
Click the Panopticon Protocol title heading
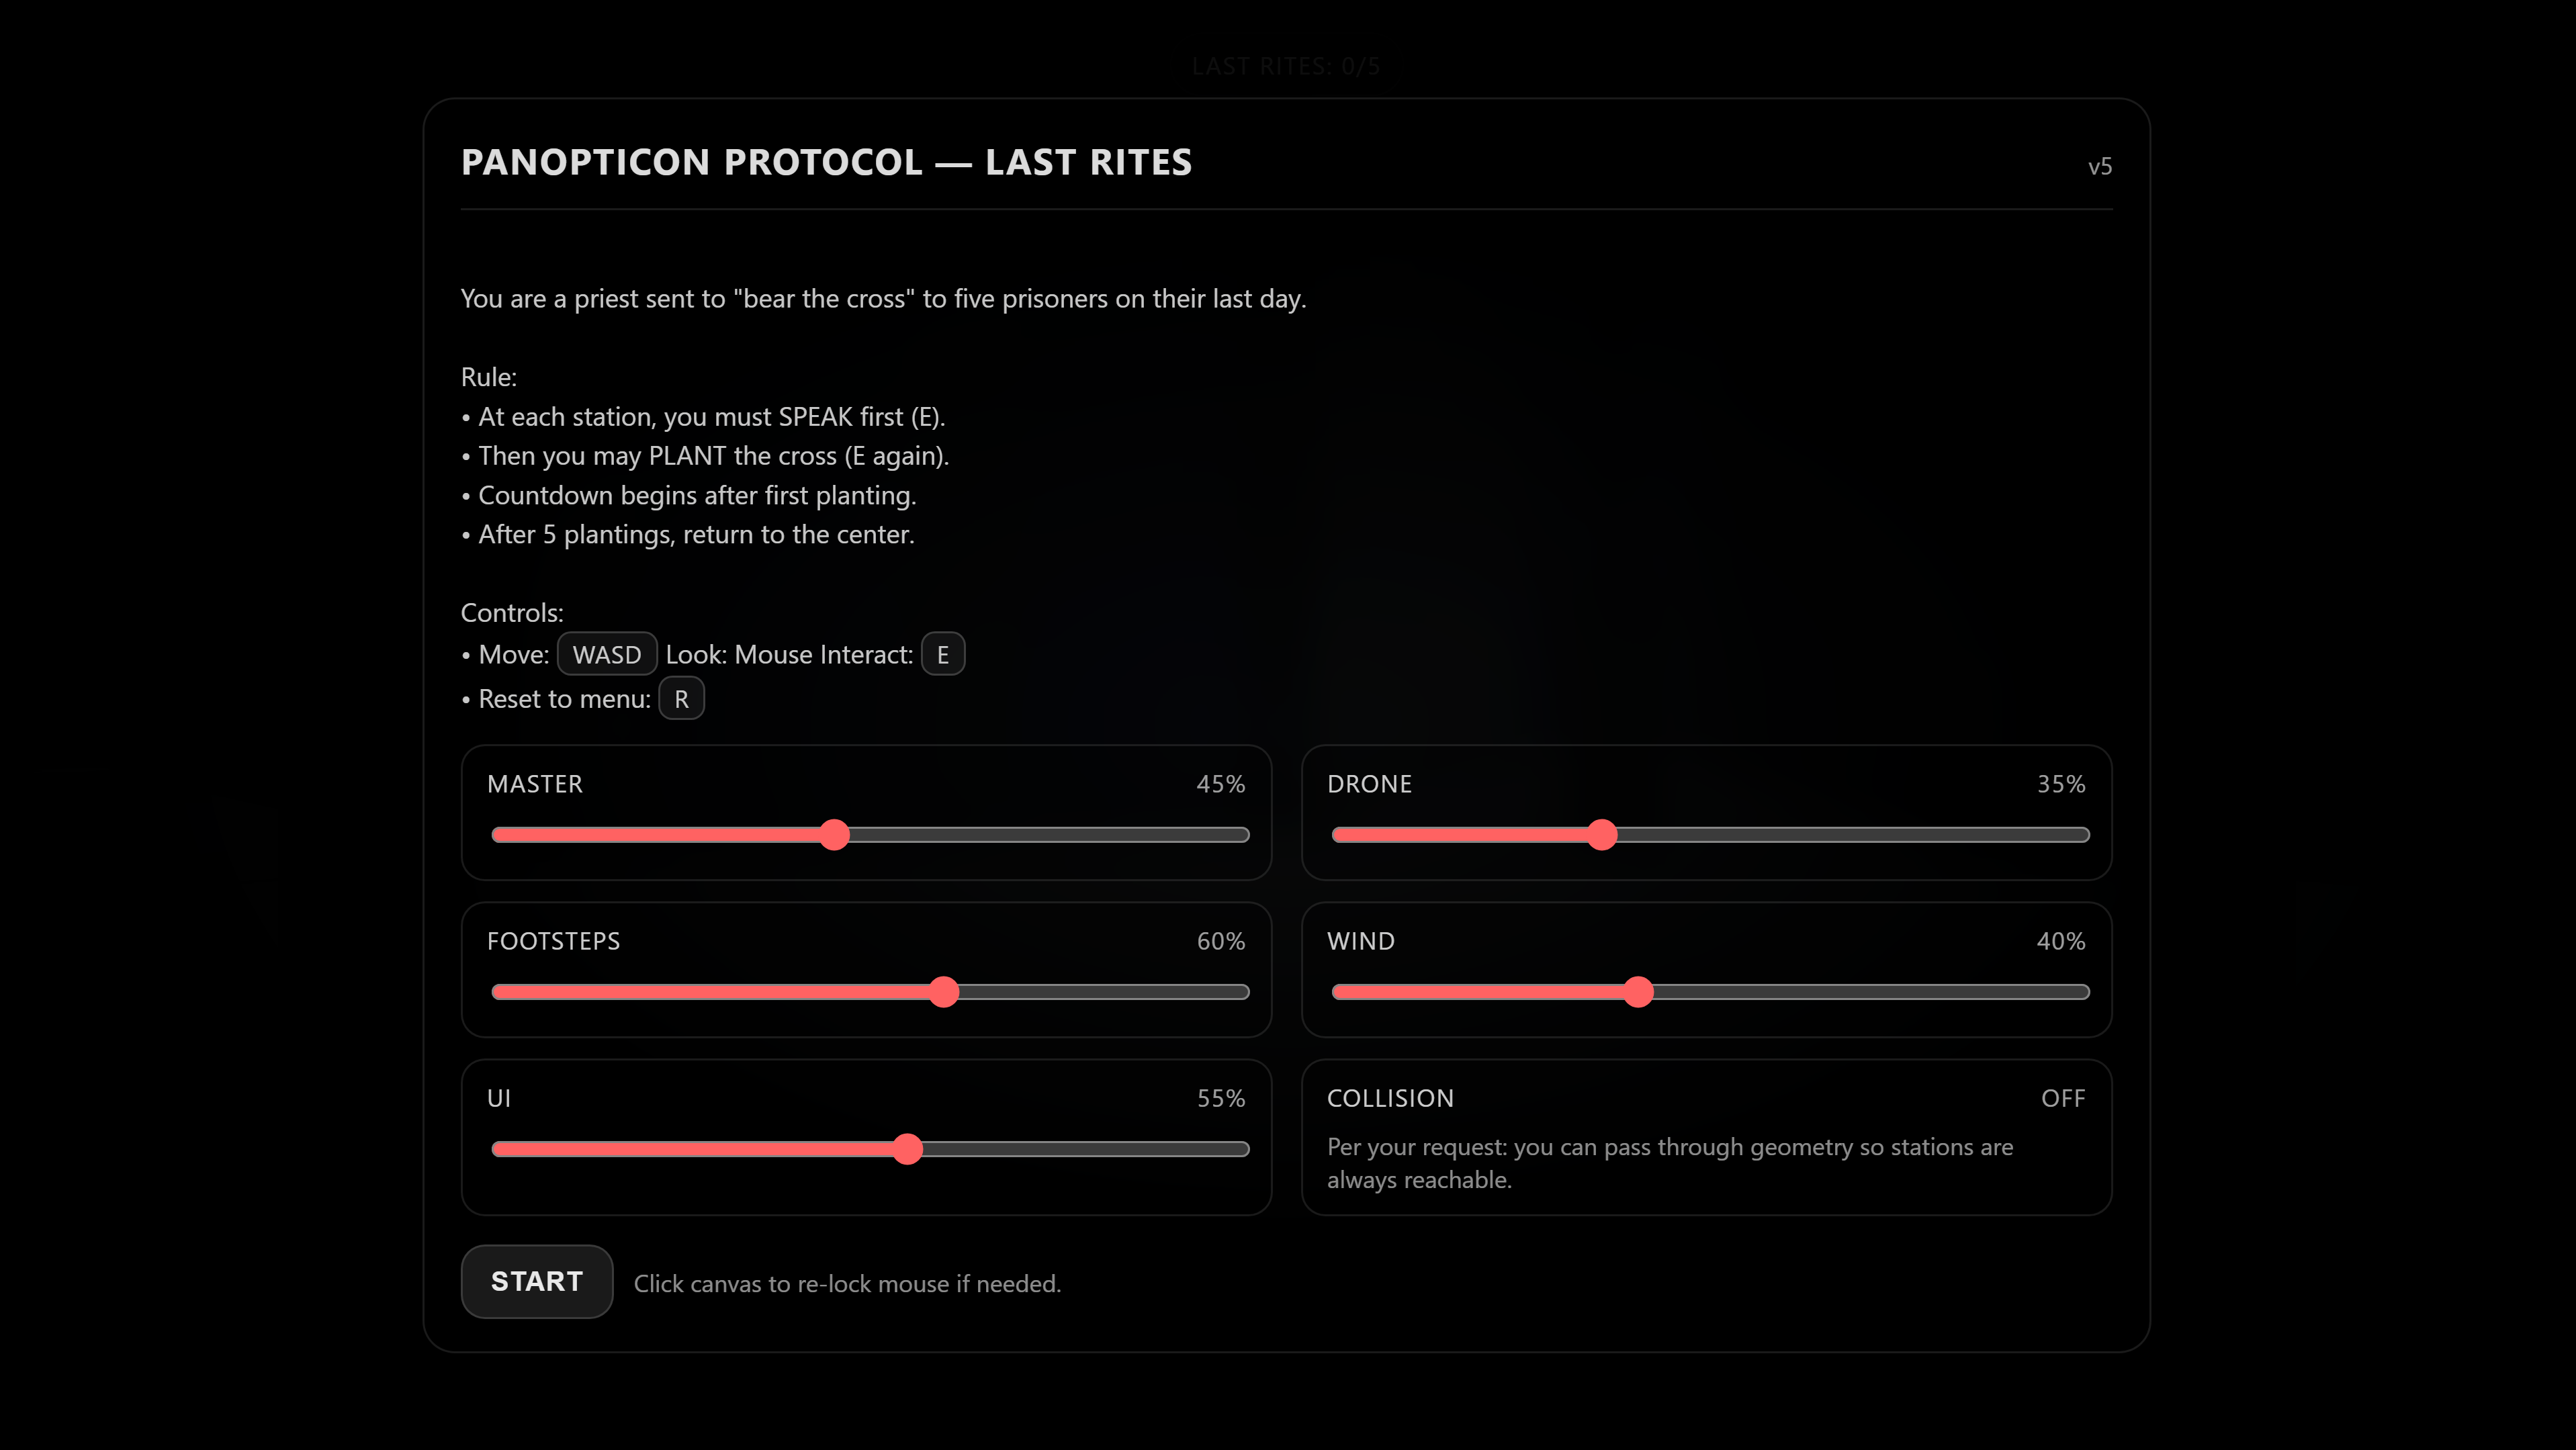tap(826, 162)
